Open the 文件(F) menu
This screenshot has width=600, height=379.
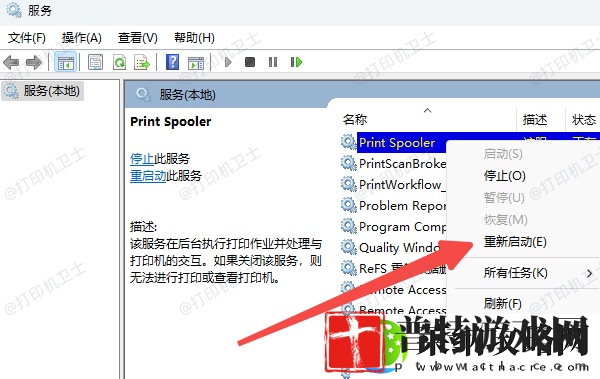point(27,38)
